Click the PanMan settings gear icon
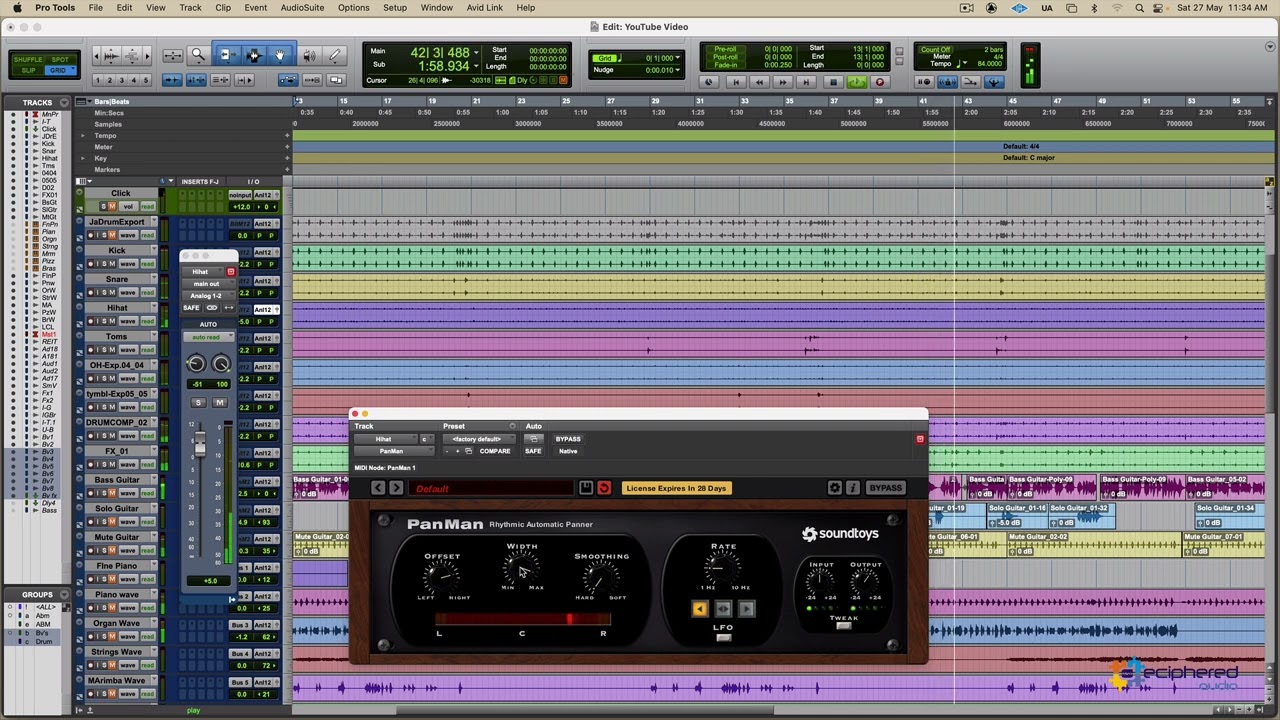Image resolution: width=1280 pixels, height=720 pixels. 835,488
